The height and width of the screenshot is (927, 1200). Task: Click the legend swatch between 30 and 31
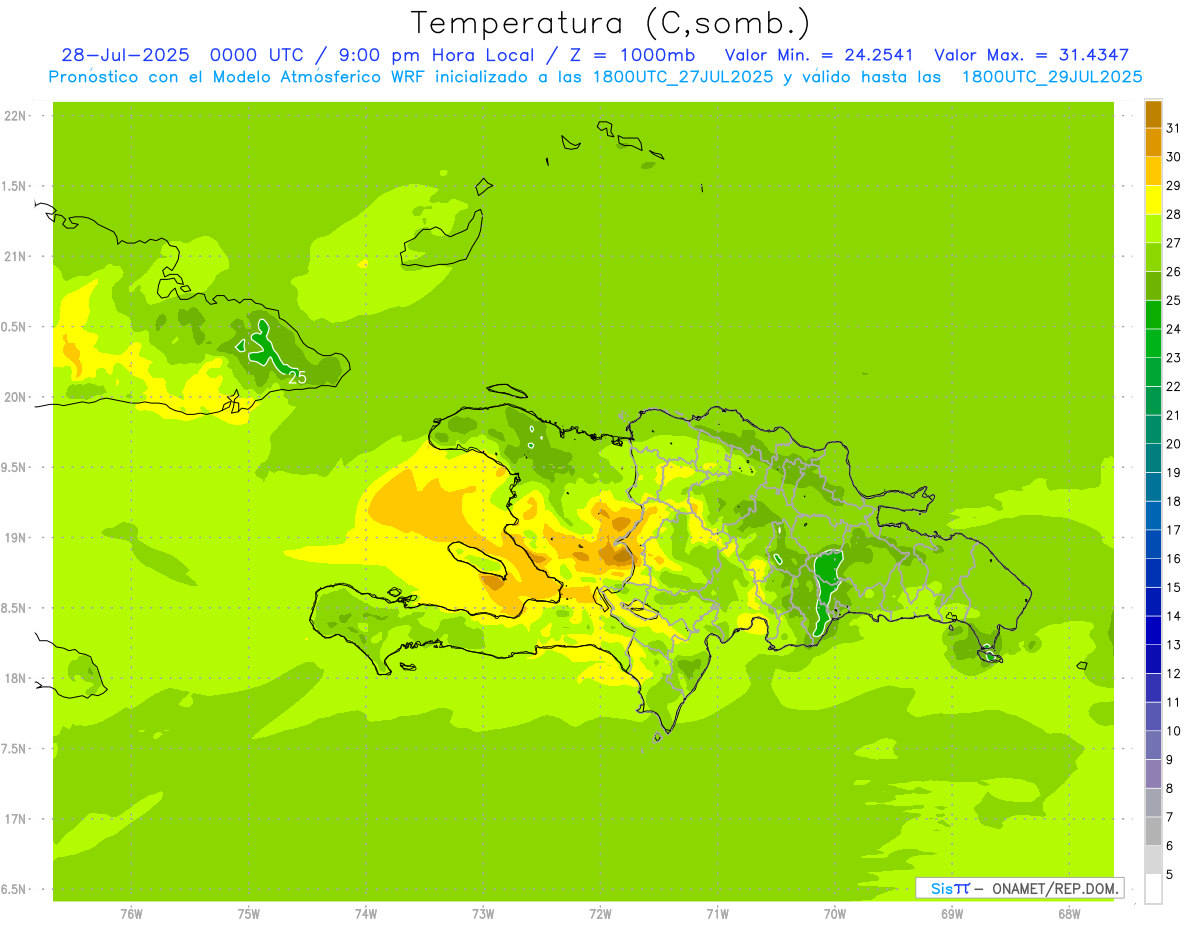[x=1153, y=142]
